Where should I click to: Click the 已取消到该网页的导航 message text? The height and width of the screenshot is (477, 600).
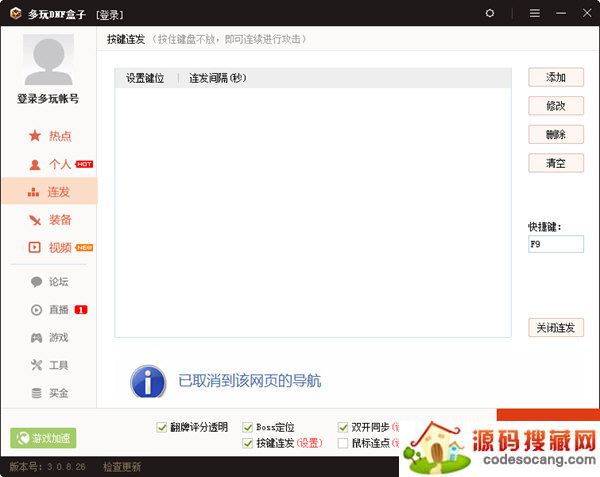click(x=249, y=381)
